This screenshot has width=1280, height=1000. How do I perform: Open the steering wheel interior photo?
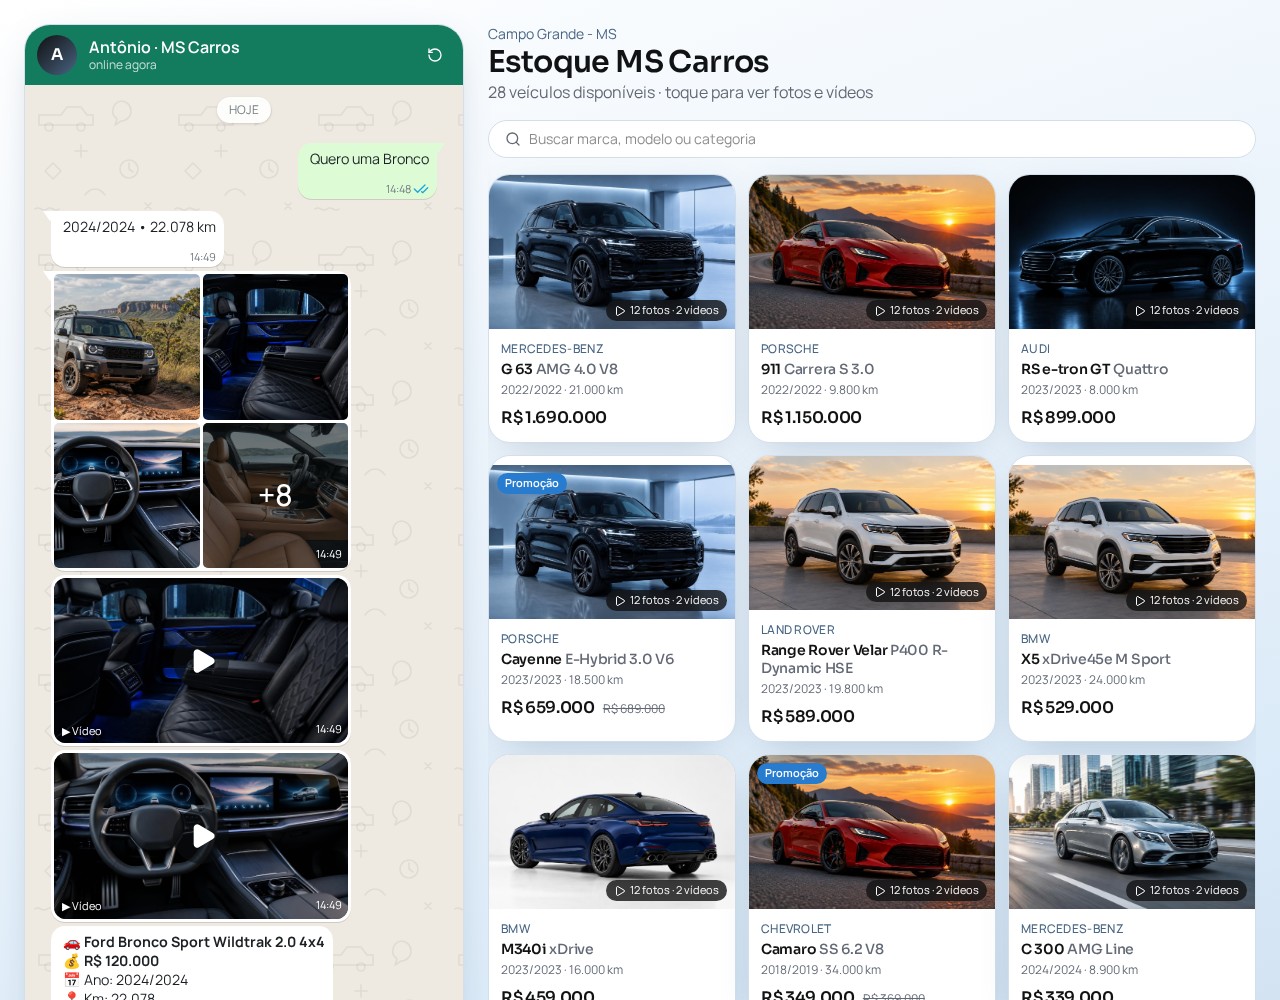coord(127,495)
